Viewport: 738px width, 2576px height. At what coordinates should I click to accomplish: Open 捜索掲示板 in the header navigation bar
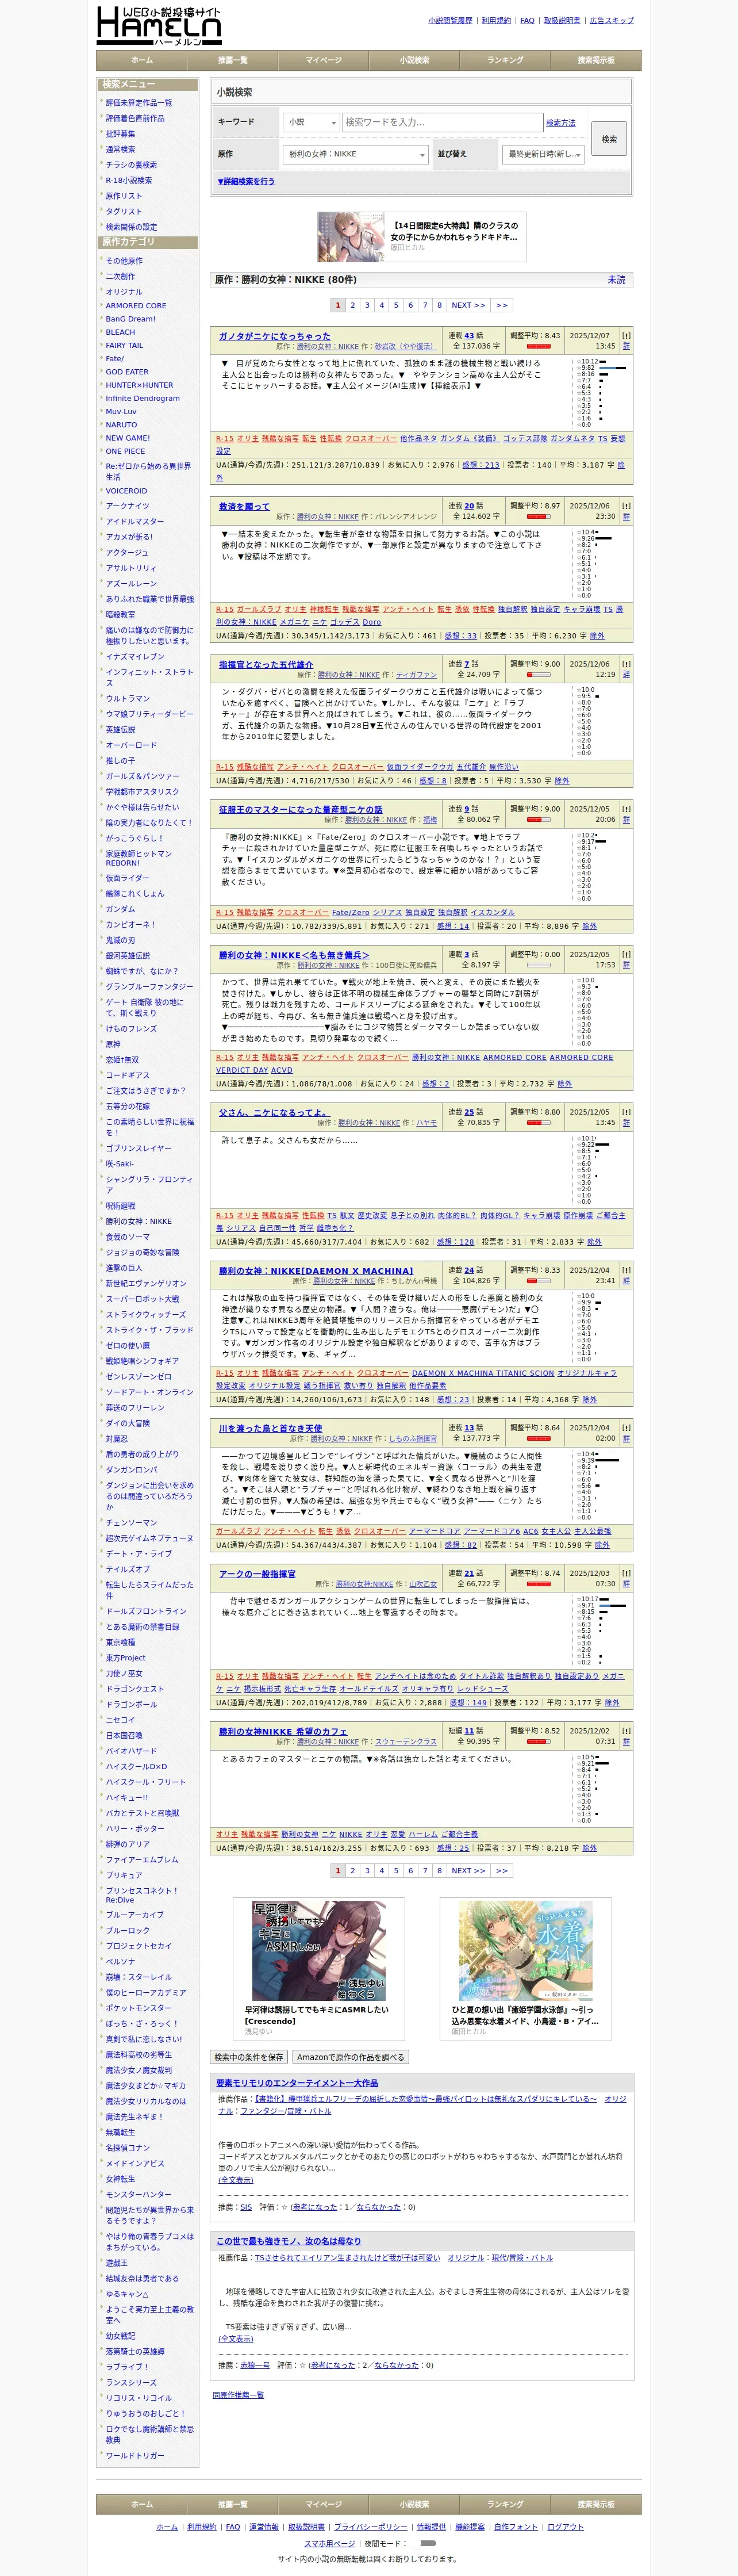(x=596, y=60)
